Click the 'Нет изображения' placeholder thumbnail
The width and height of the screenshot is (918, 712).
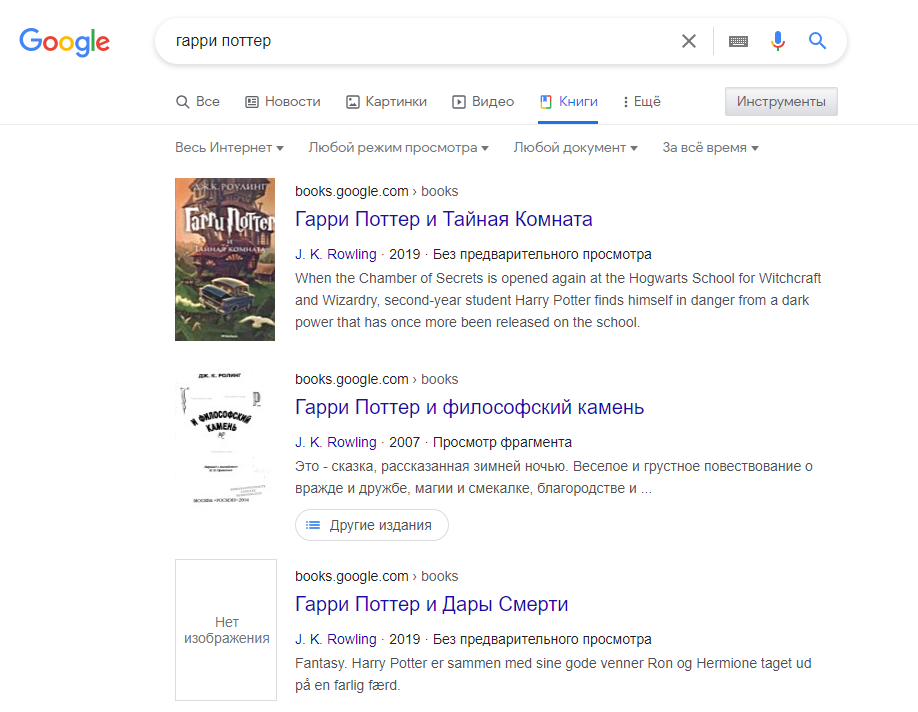tap(226, 630)
